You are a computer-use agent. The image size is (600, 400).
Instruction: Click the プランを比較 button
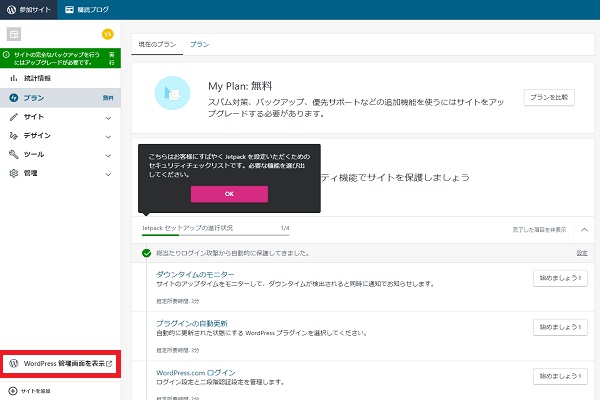point(549,98)
